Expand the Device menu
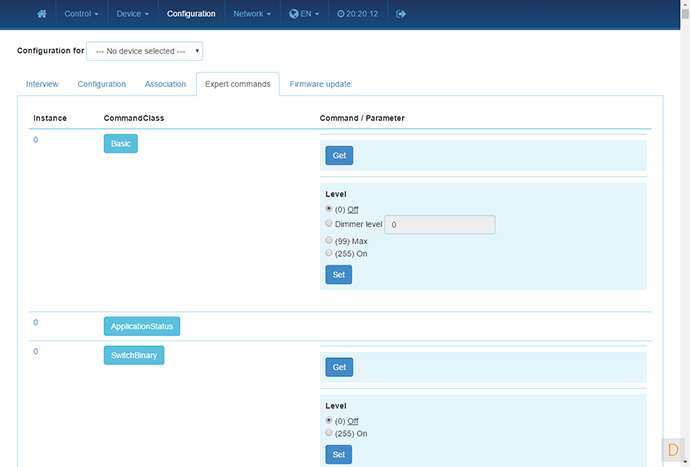 tap(132, 14)
